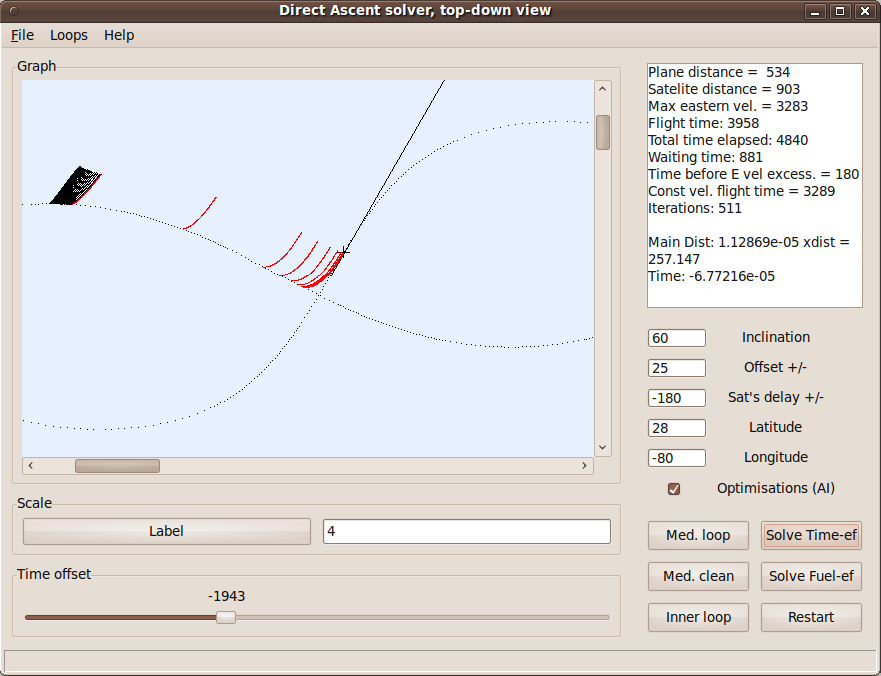Screen dimensions: 881x676
Task: Open the Loops menu
Action: 69,35
